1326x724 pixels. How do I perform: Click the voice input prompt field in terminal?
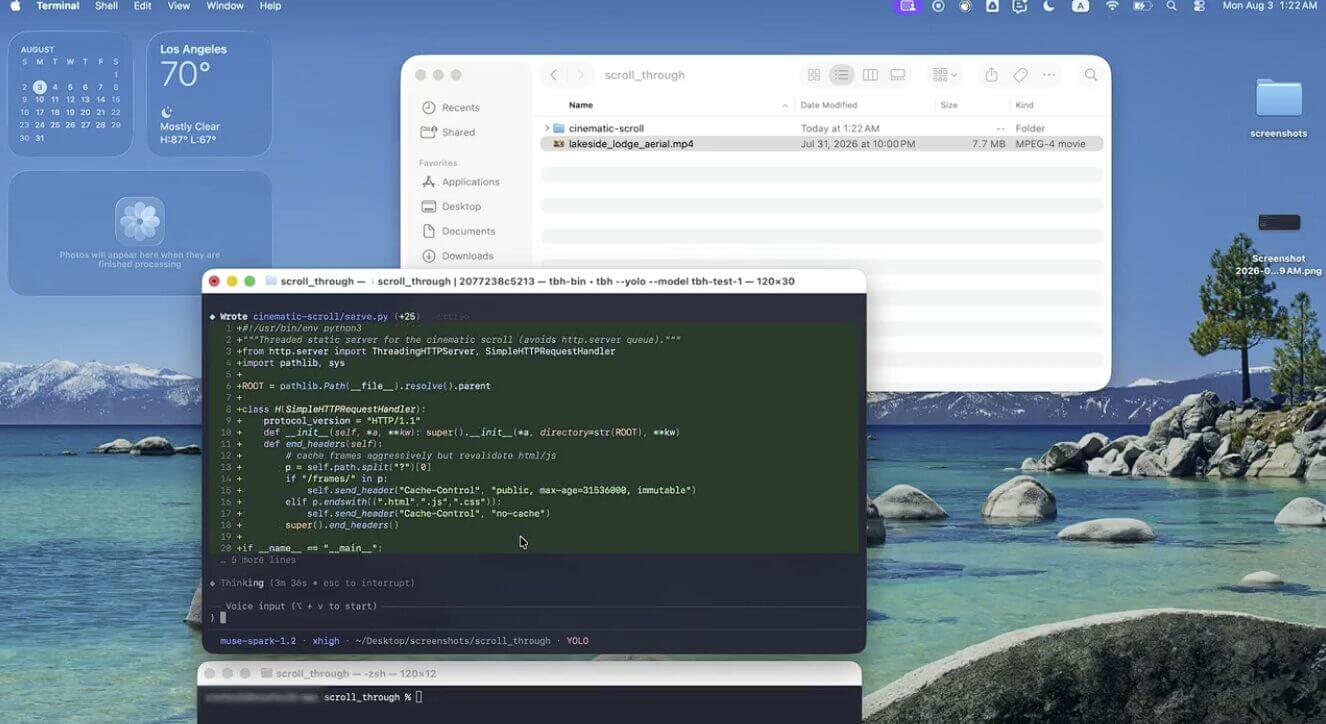534,617
